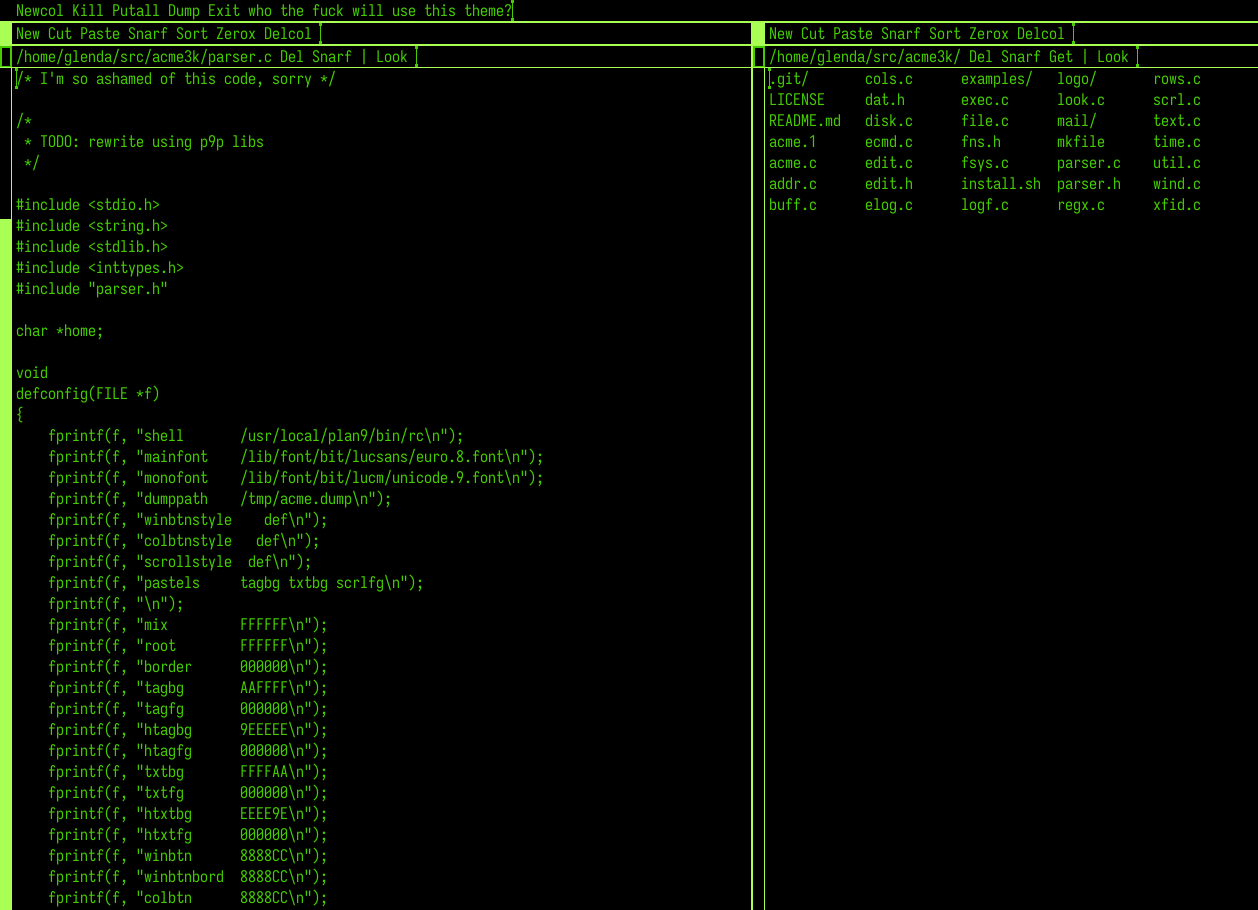Click Delcol in the directory listing column tag
This screenshot has height=910, width=1258.
click(1041, 34)
